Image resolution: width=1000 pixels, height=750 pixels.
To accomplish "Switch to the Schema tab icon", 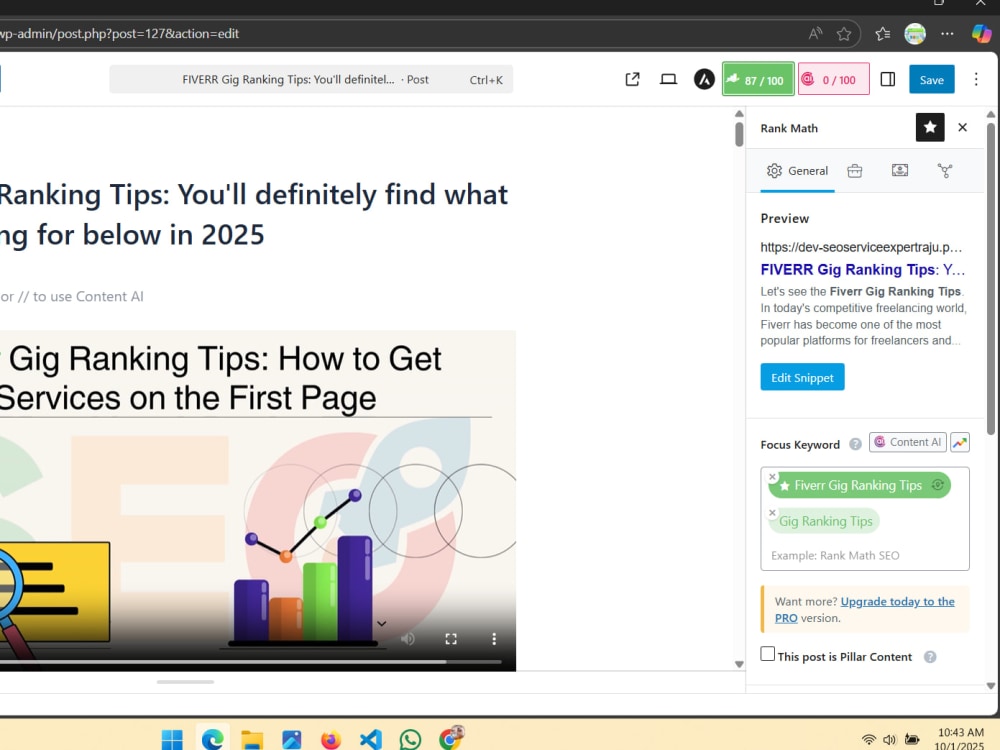I will [x=900, y=170].
